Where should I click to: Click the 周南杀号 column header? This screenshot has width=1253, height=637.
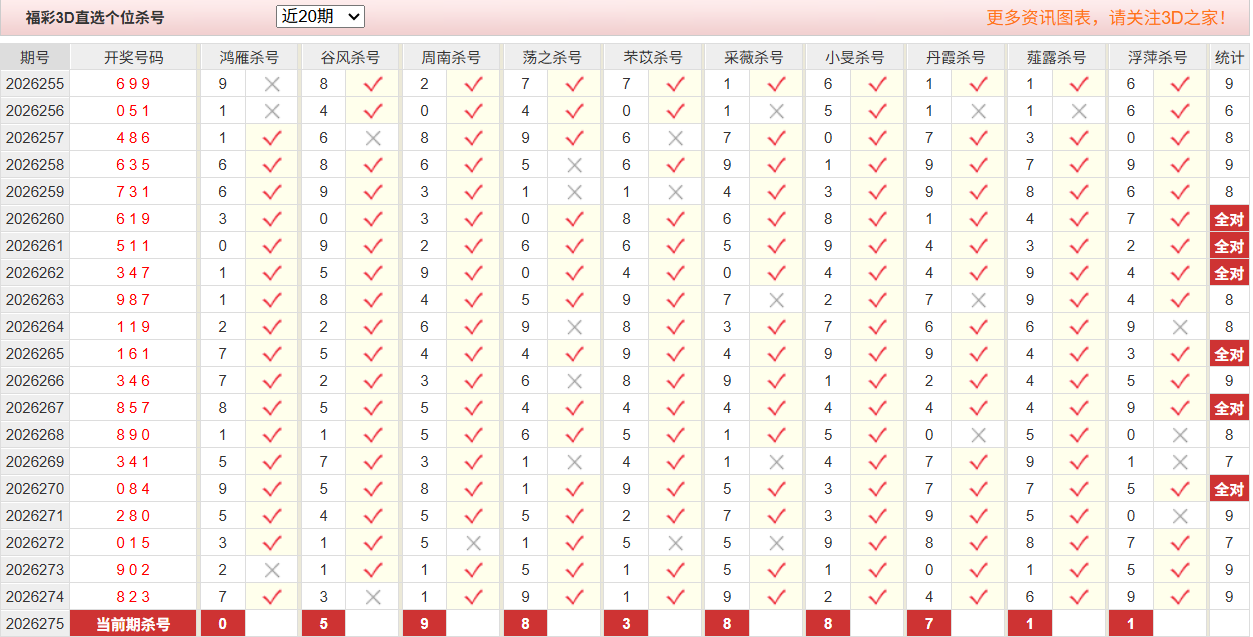(x=452, y=57)
